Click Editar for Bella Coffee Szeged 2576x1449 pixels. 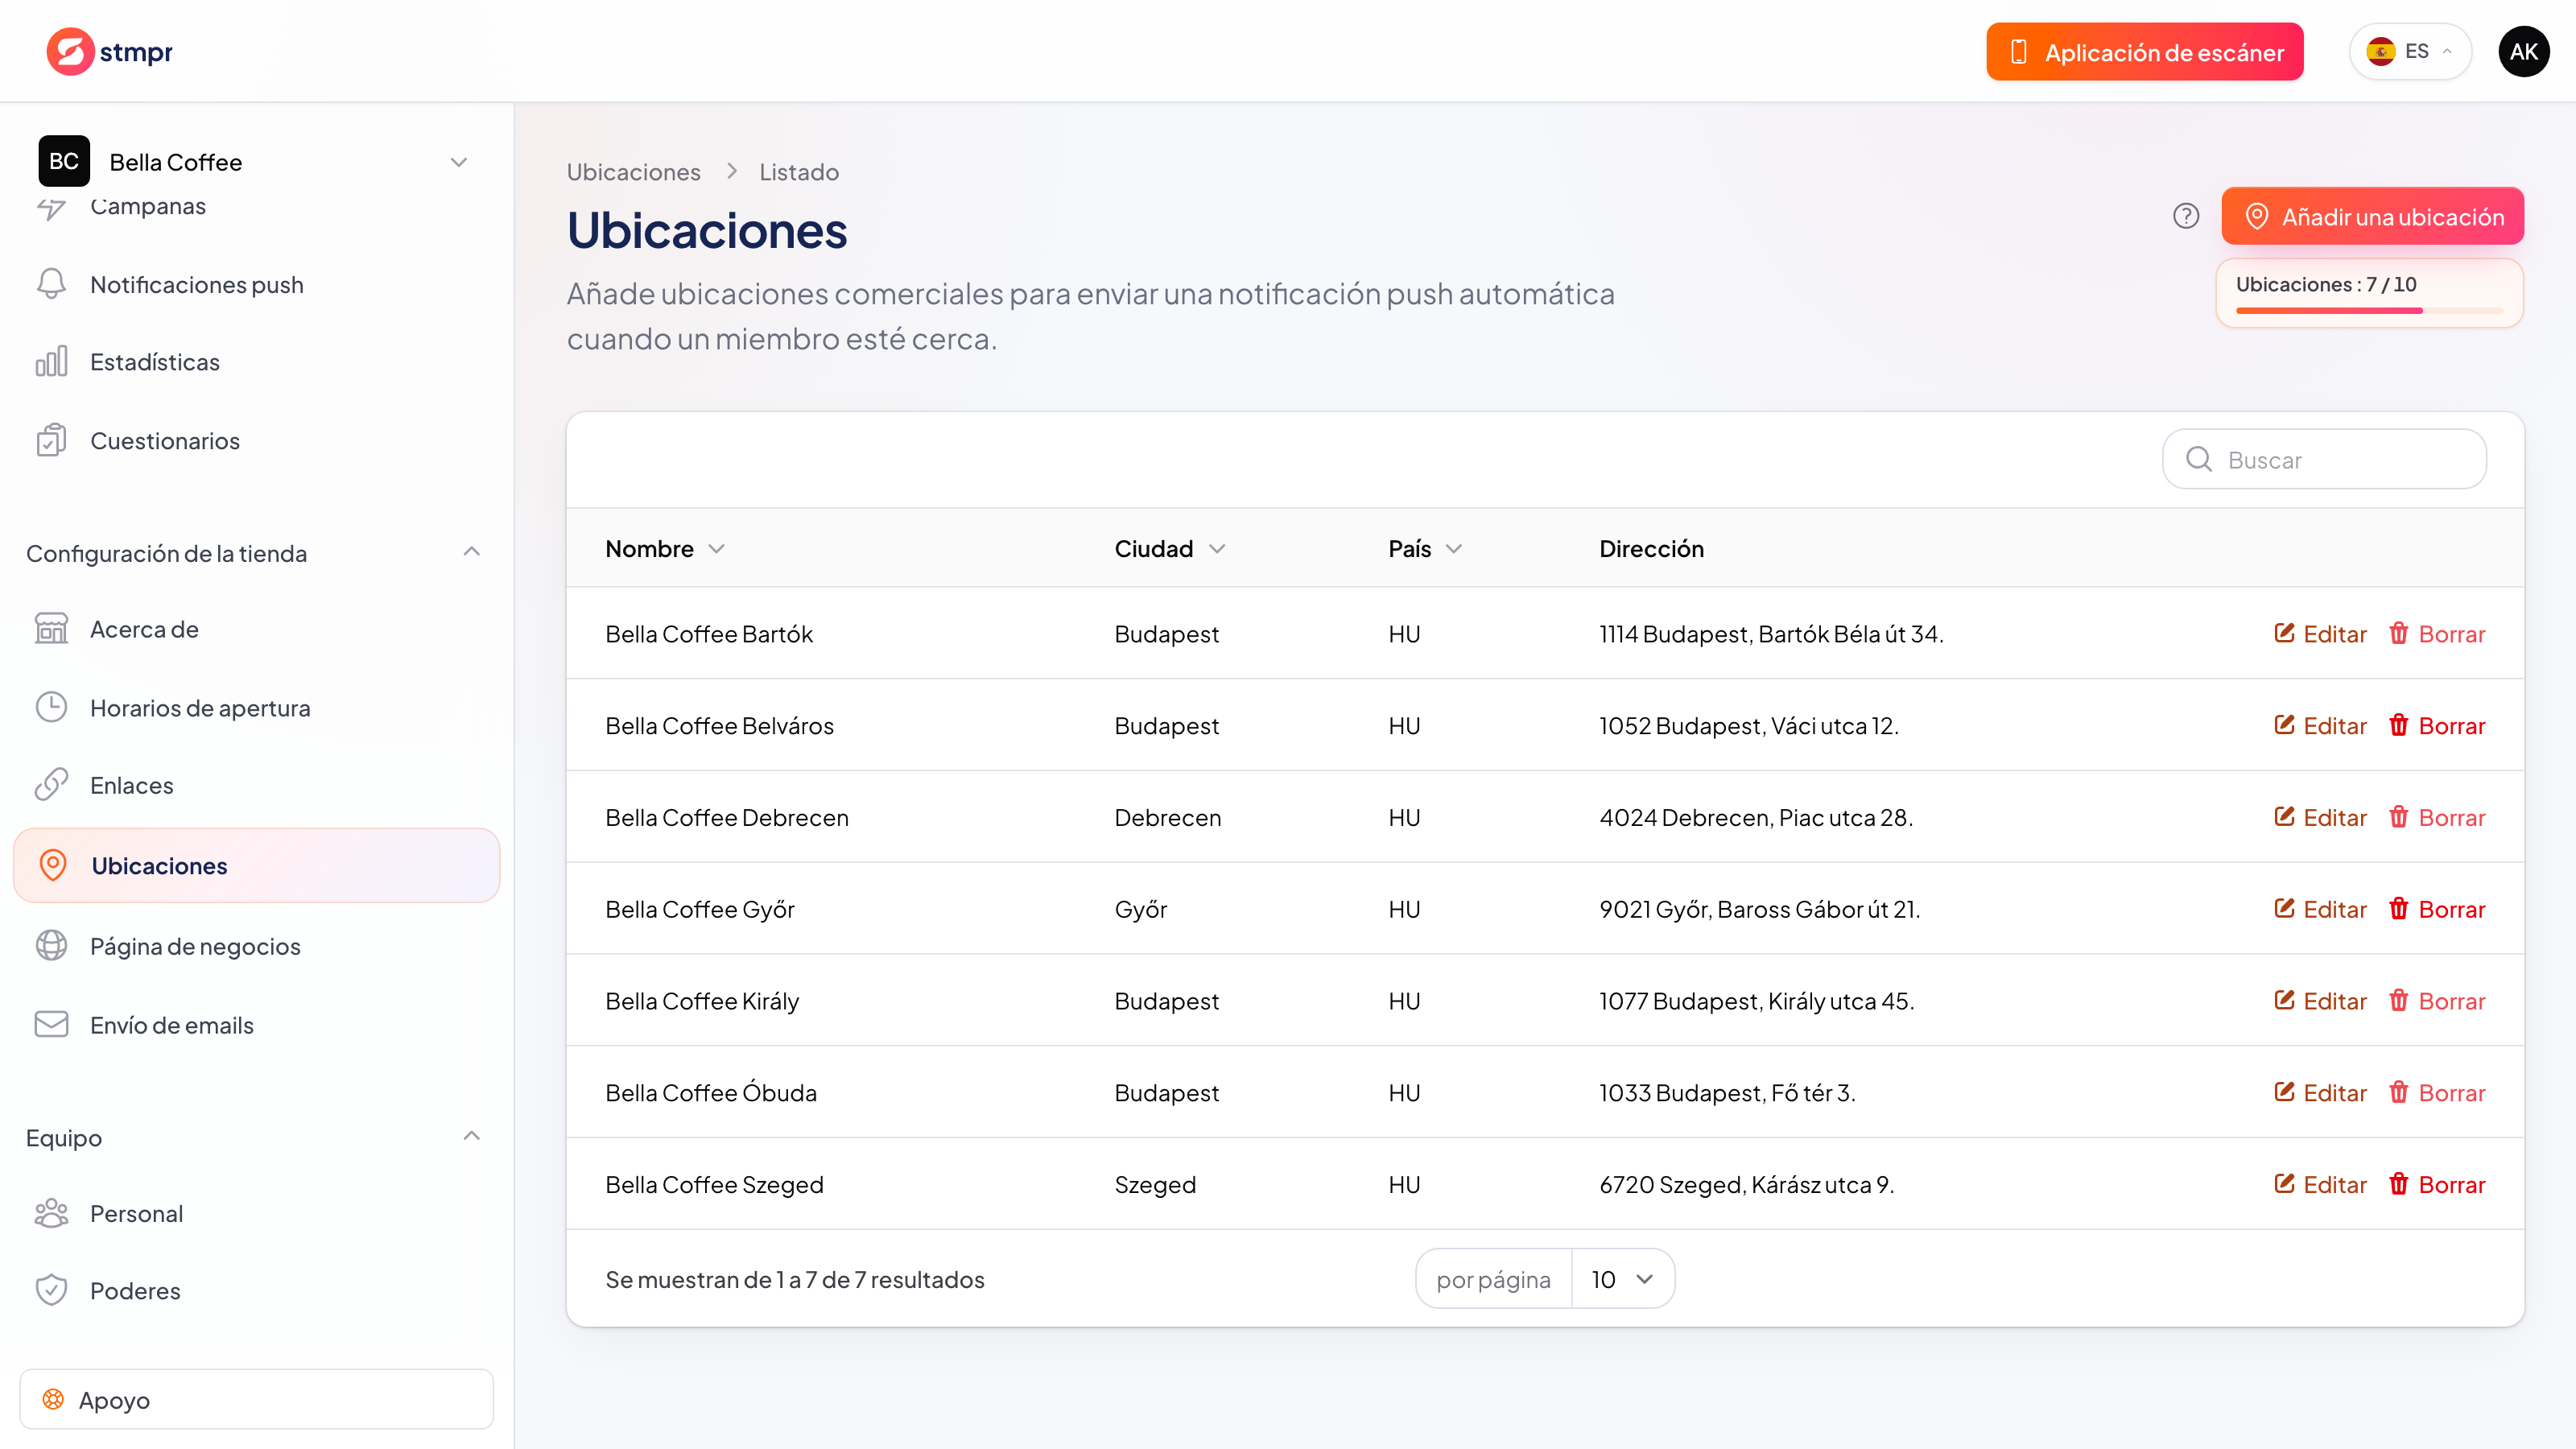coord(2320,1184)
